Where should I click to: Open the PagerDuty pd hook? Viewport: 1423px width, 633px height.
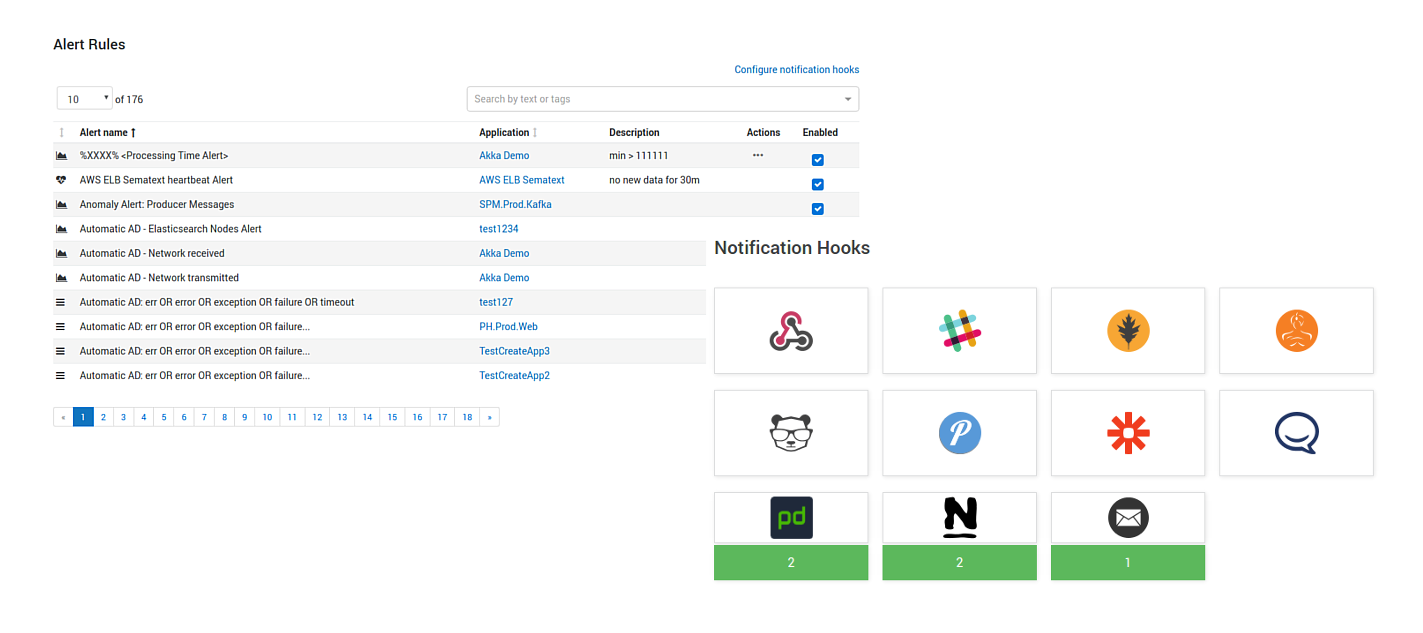(x=791, y=518)
